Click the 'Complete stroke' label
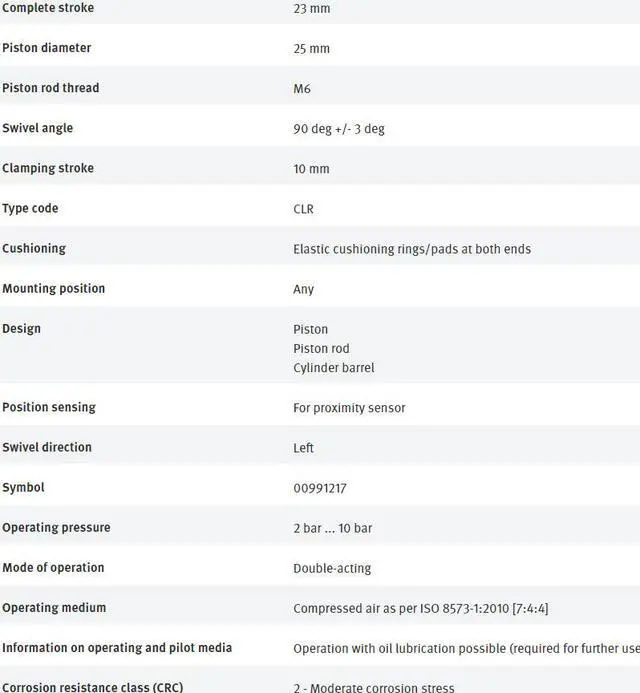Image resolution: width=640 pixels, height=693 pixels. [x=48, y=8]
